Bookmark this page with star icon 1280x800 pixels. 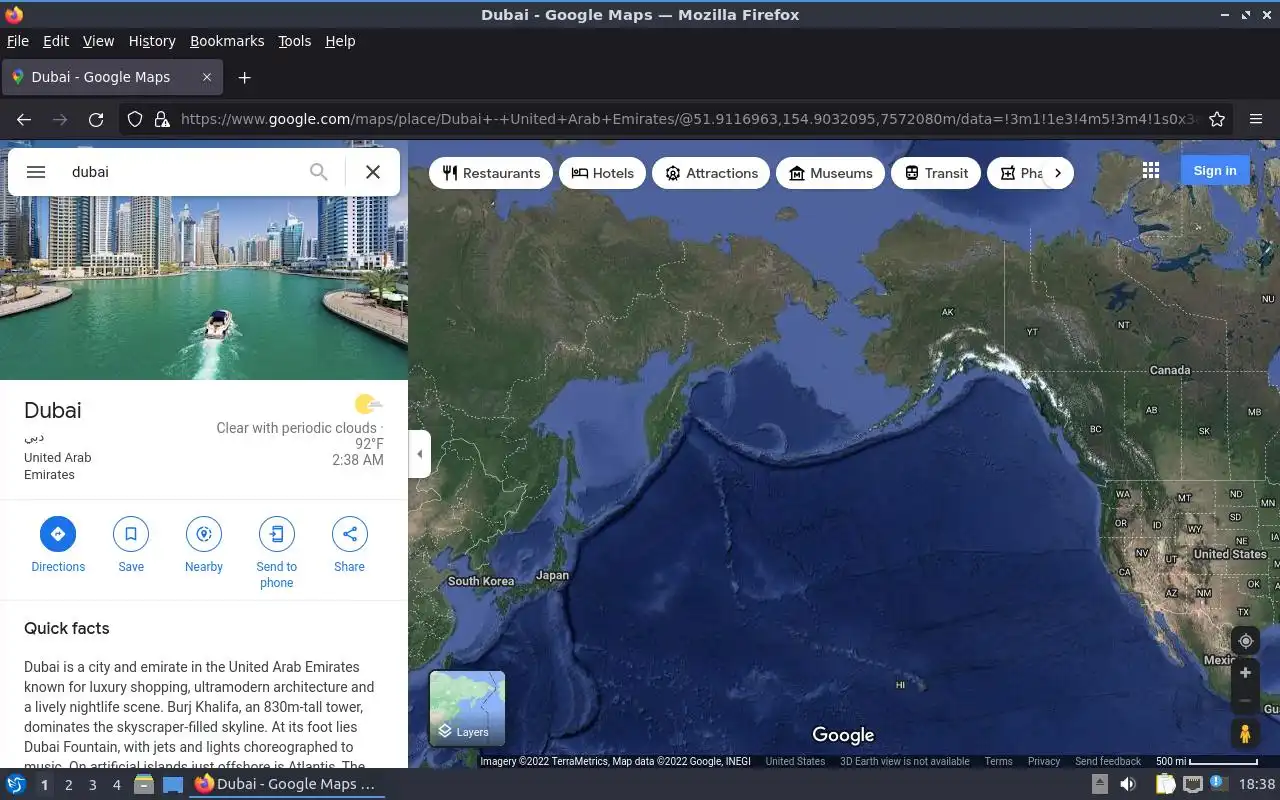(x=1217, y=119)
